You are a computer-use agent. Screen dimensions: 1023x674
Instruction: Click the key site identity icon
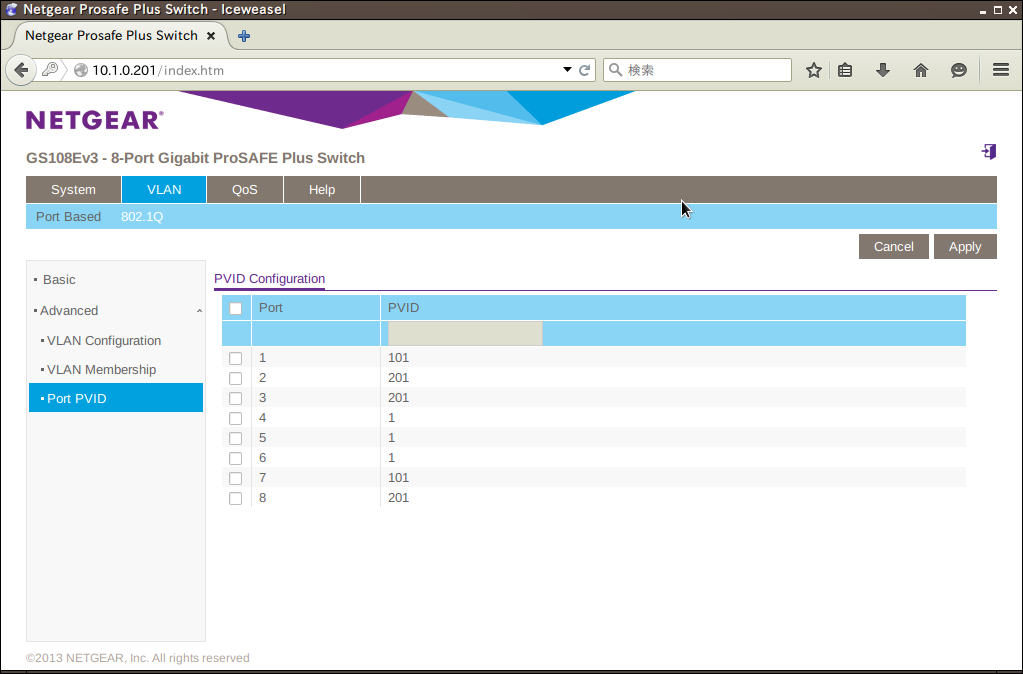[50, 70]
